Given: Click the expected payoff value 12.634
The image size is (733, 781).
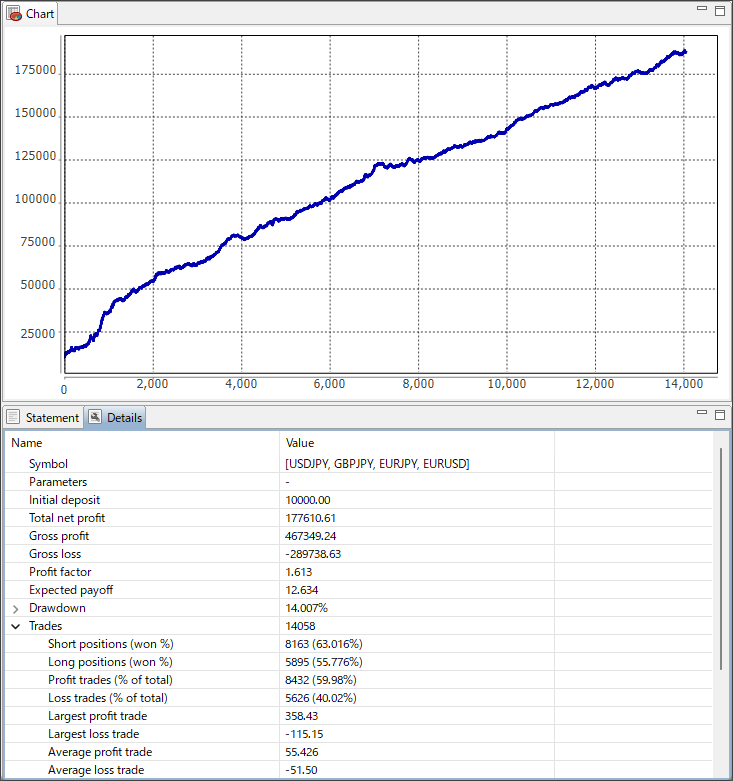Looking at the screenshot, I should coord(301,590).
